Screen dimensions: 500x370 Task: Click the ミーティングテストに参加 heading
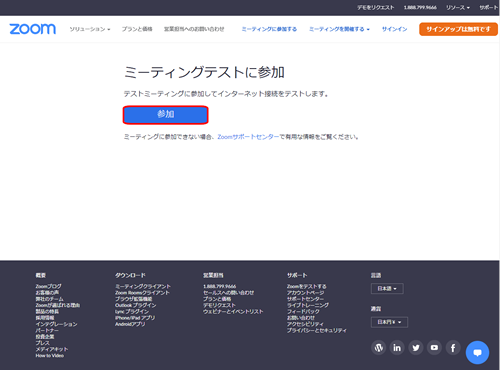(204, 72)
